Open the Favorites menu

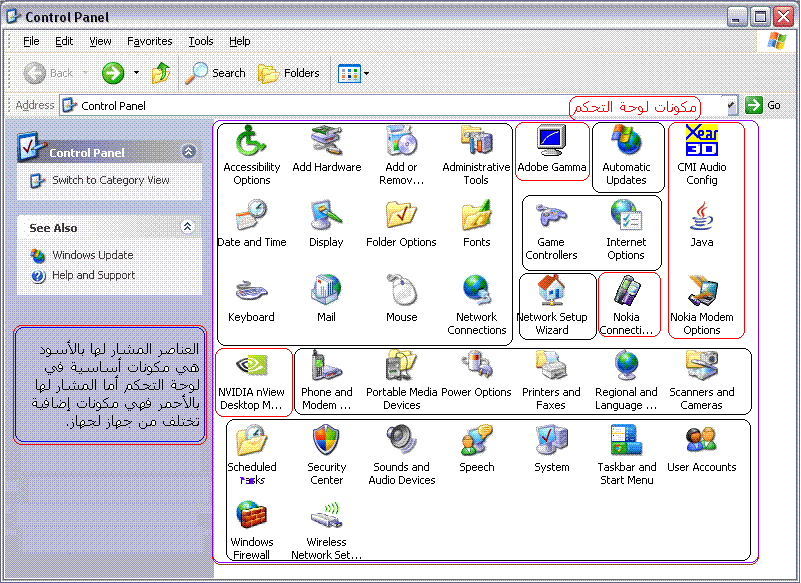pyautogui.click(x=150, y=41)
